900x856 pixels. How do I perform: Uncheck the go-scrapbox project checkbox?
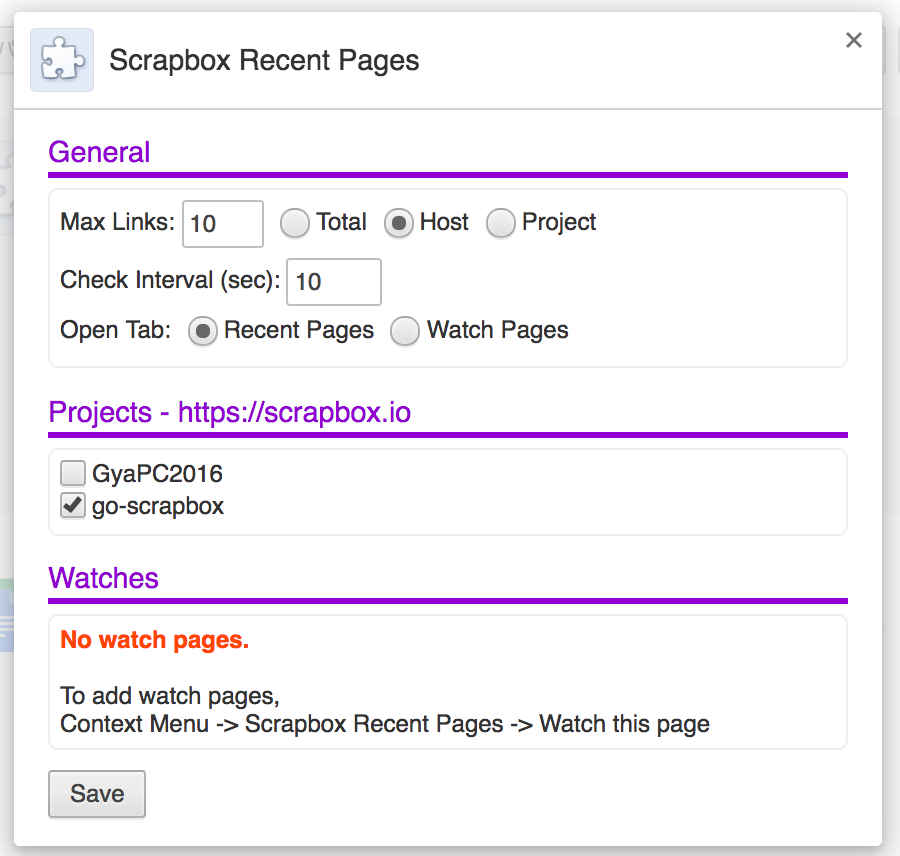coord(73,505)
